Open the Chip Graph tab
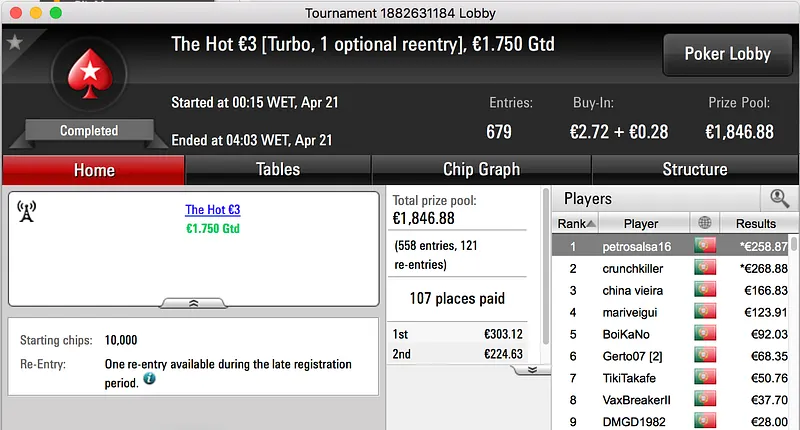The image size is (800, 430). (x=481, y=170)
